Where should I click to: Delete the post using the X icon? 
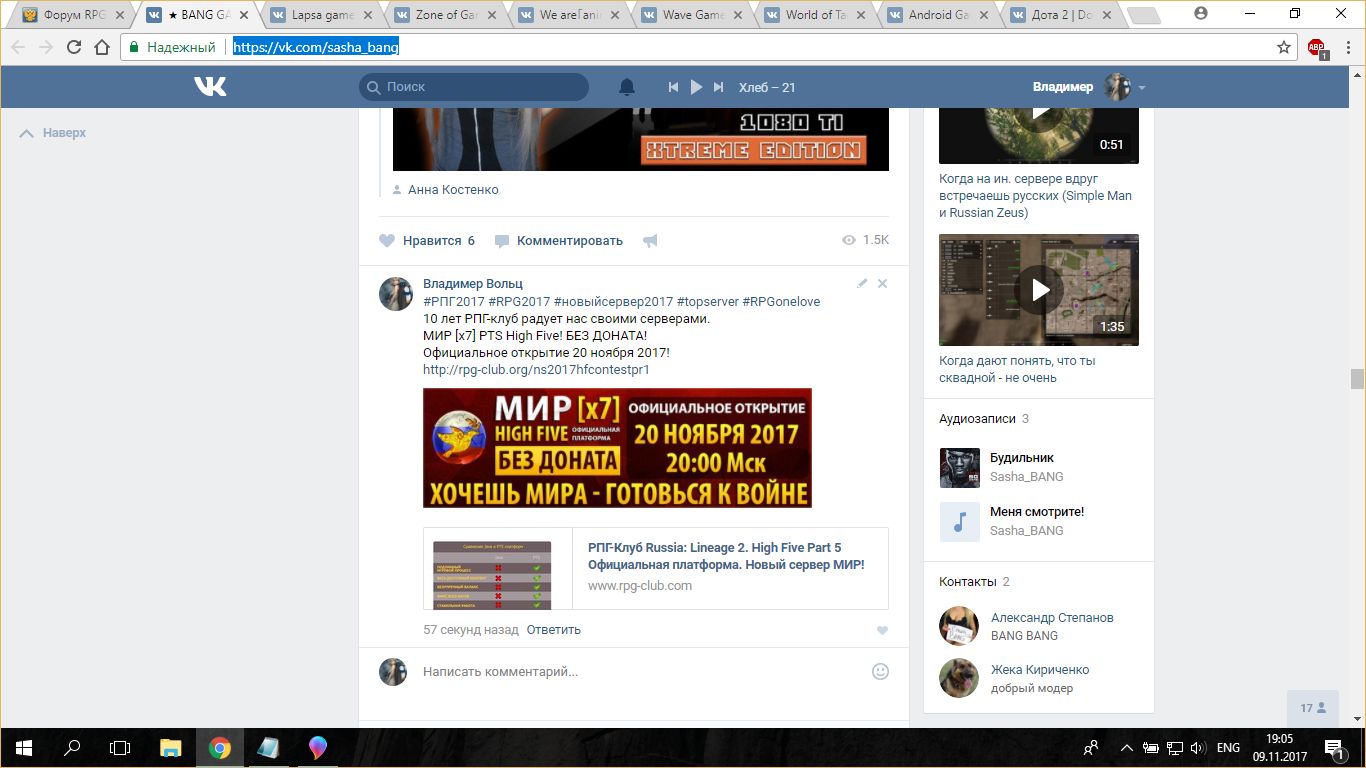pyautogui.click(x=882, y=284)
